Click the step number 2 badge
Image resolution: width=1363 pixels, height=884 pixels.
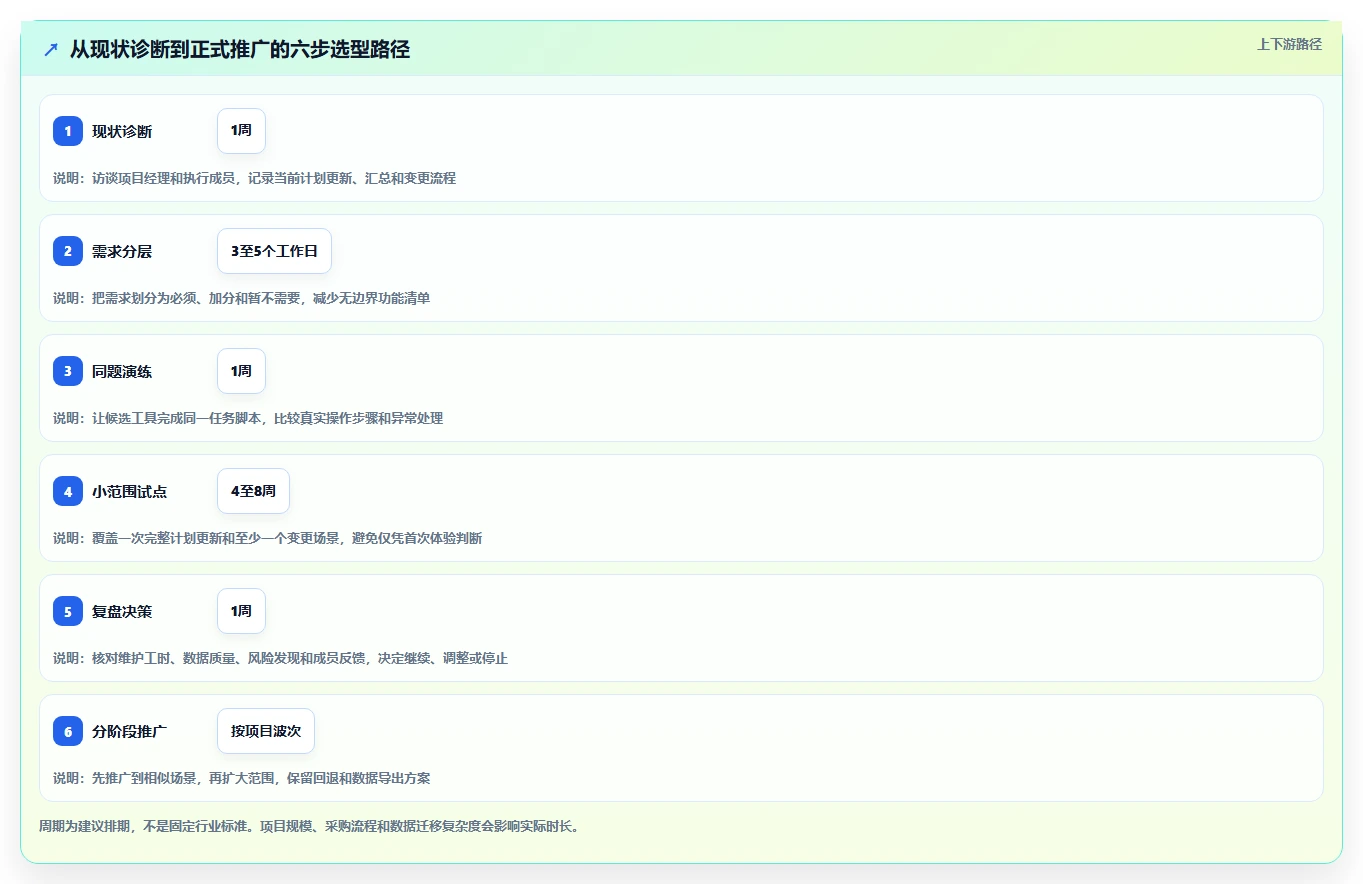point(68,251)
